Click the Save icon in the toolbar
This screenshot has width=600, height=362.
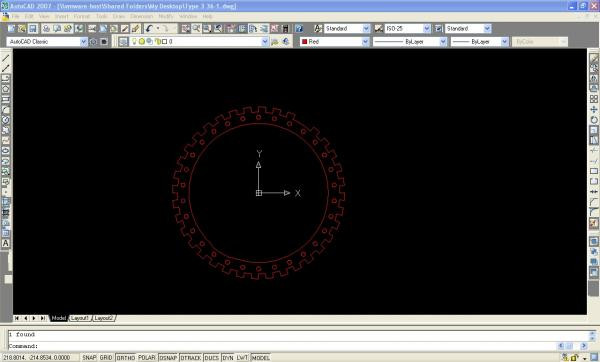33,29
